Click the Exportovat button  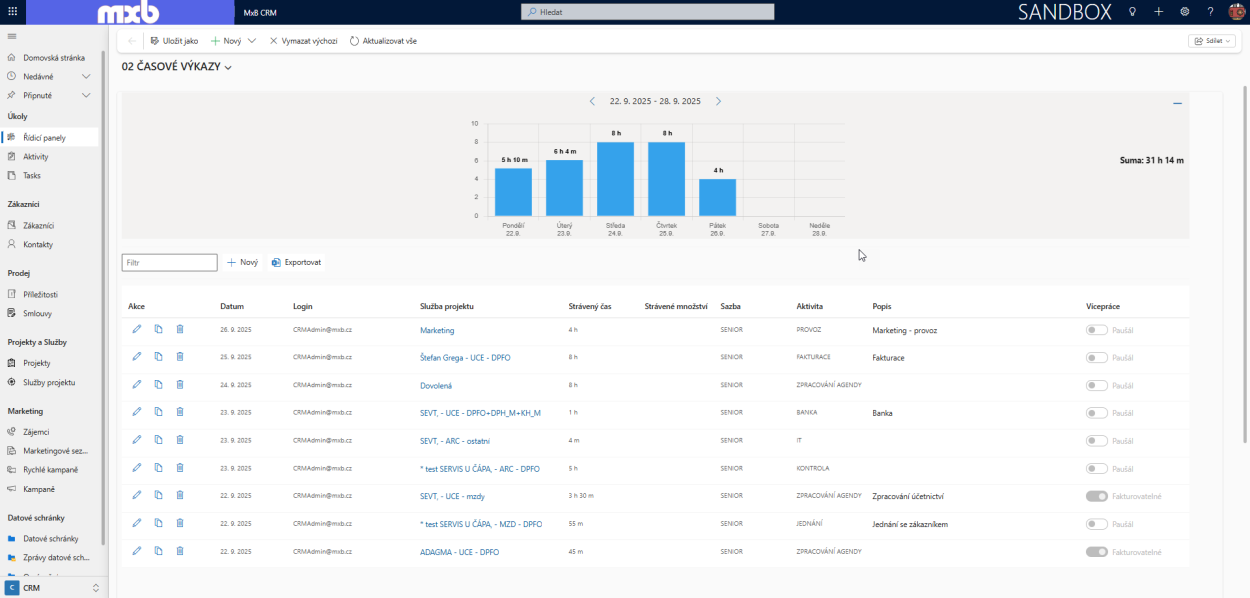coord(296,262)
